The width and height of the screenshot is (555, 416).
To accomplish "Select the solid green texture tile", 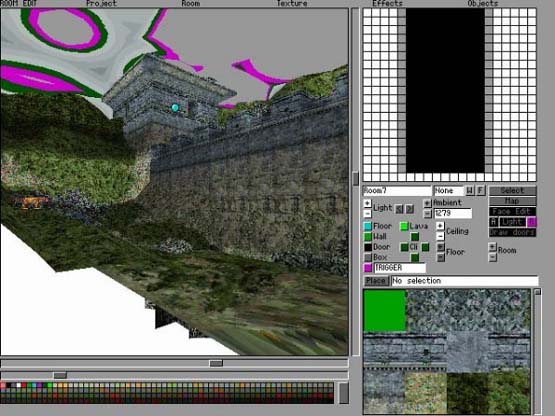I will point(385,310).
